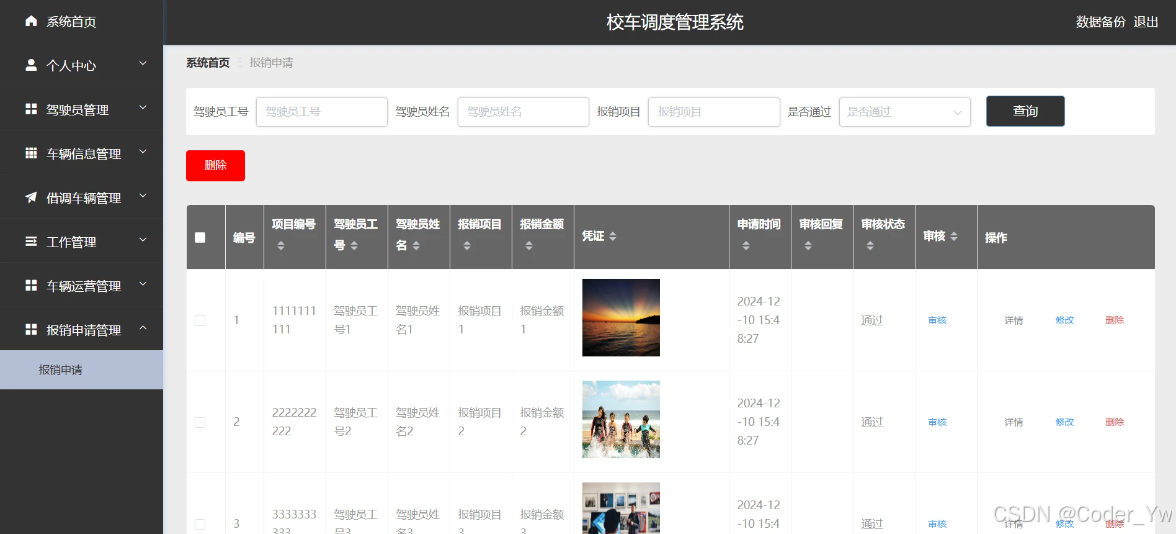The width and height of the screenshot is (1176, 534).
Task: Open the 车辆运营管理 sidebar menu
Action: tap(82, 286)
